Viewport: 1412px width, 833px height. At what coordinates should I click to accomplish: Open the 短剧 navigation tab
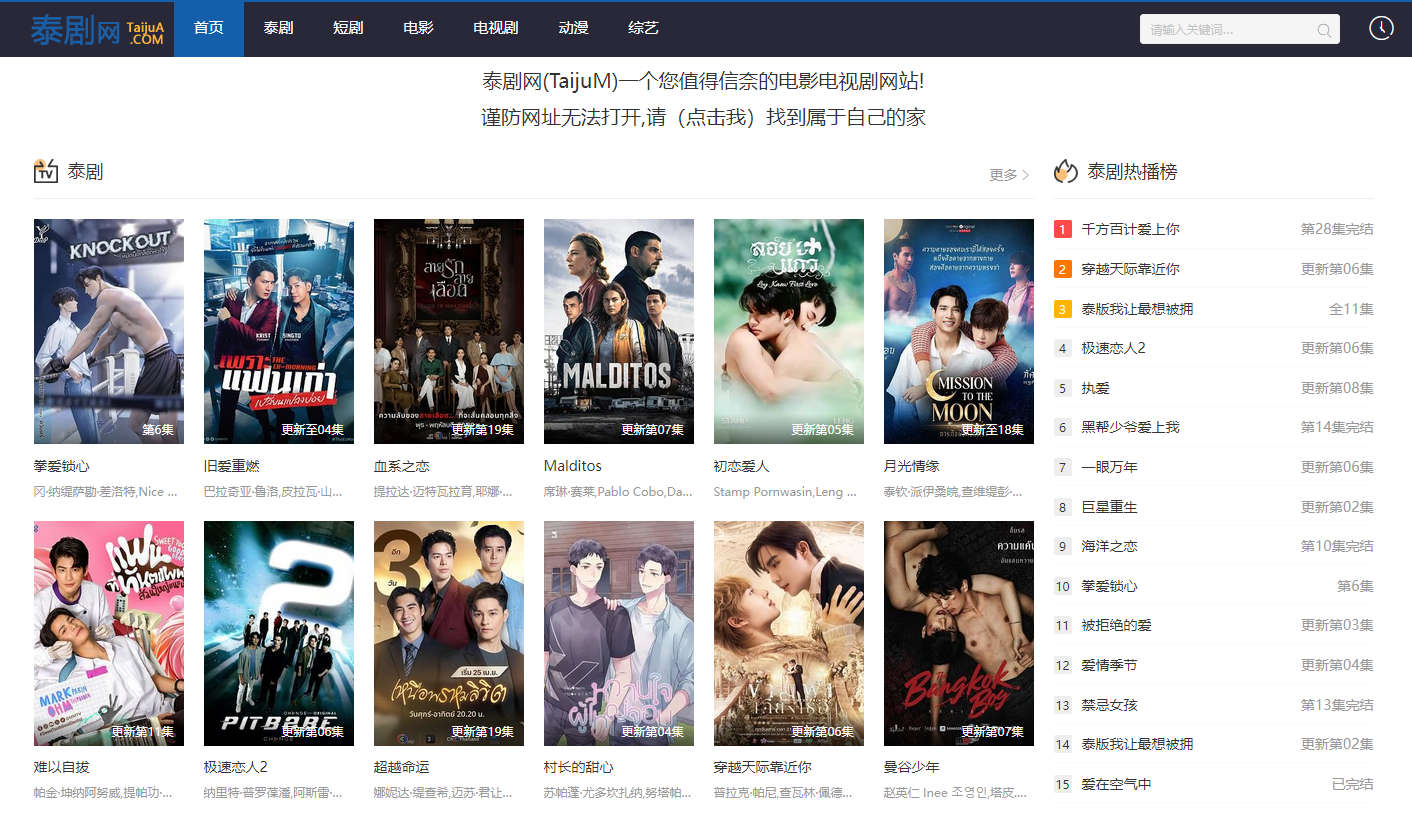pyautogui.click(x=348, y=28)
